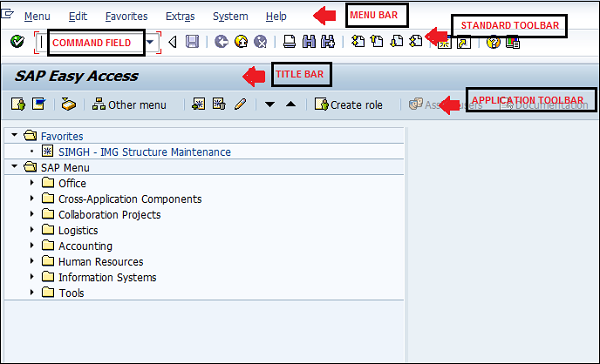Viewport: 600px width, 364px height.
Task: Expand the Logistics folder
Action: [32, 230]
